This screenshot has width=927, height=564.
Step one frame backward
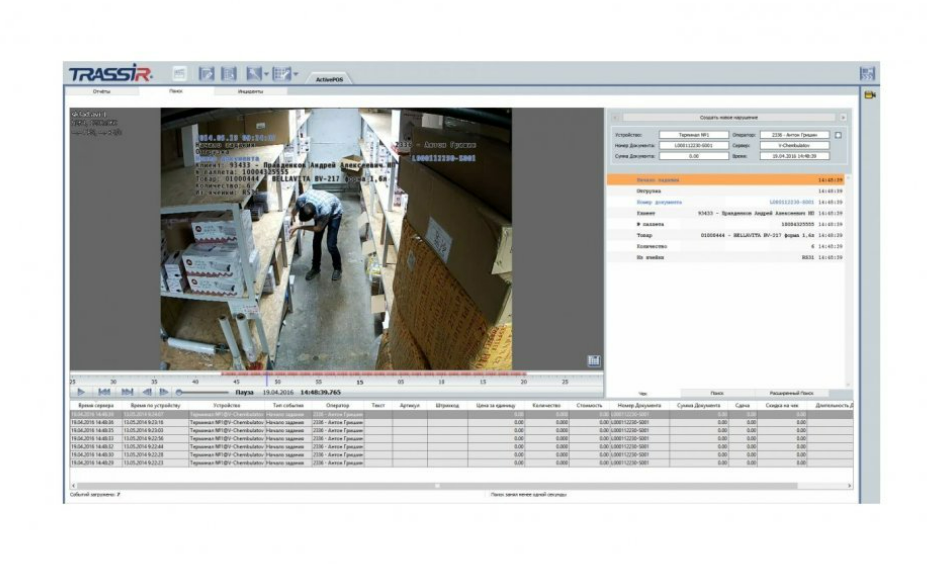[147, 392]
